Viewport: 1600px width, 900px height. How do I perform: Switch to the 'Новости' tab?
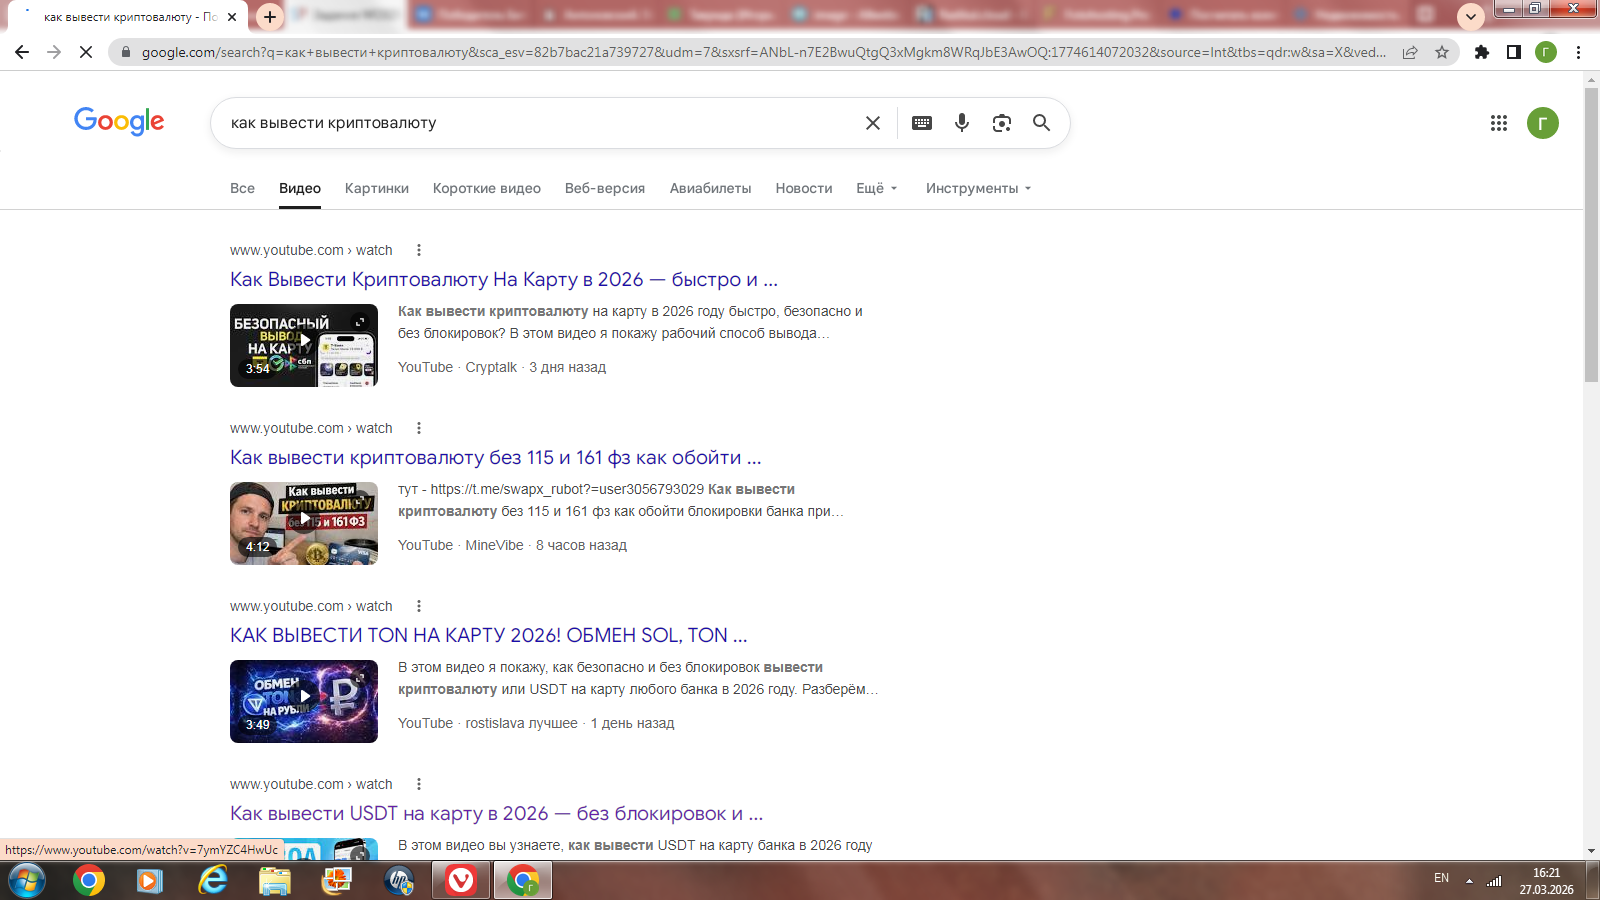804,188
